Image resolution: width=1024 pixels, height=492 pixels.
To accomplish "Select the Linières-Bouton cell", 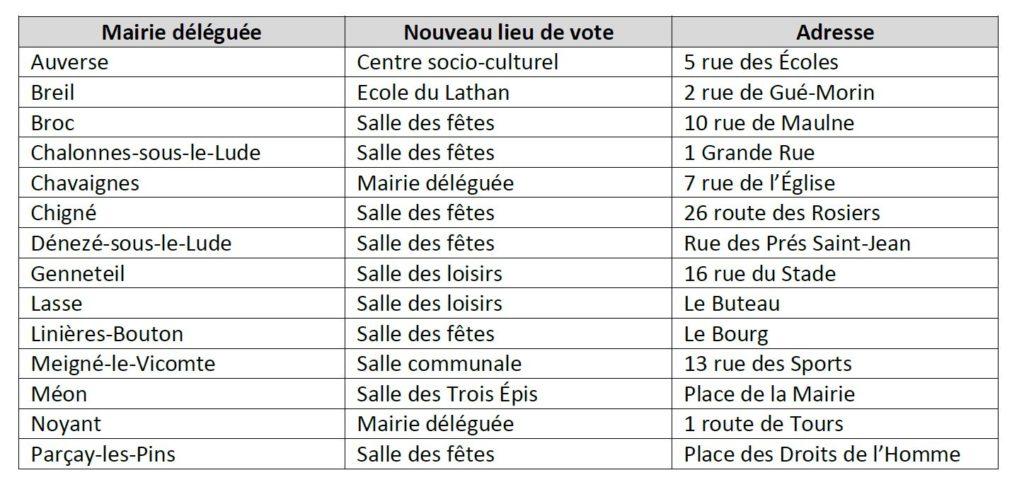I will coord(182,334).
